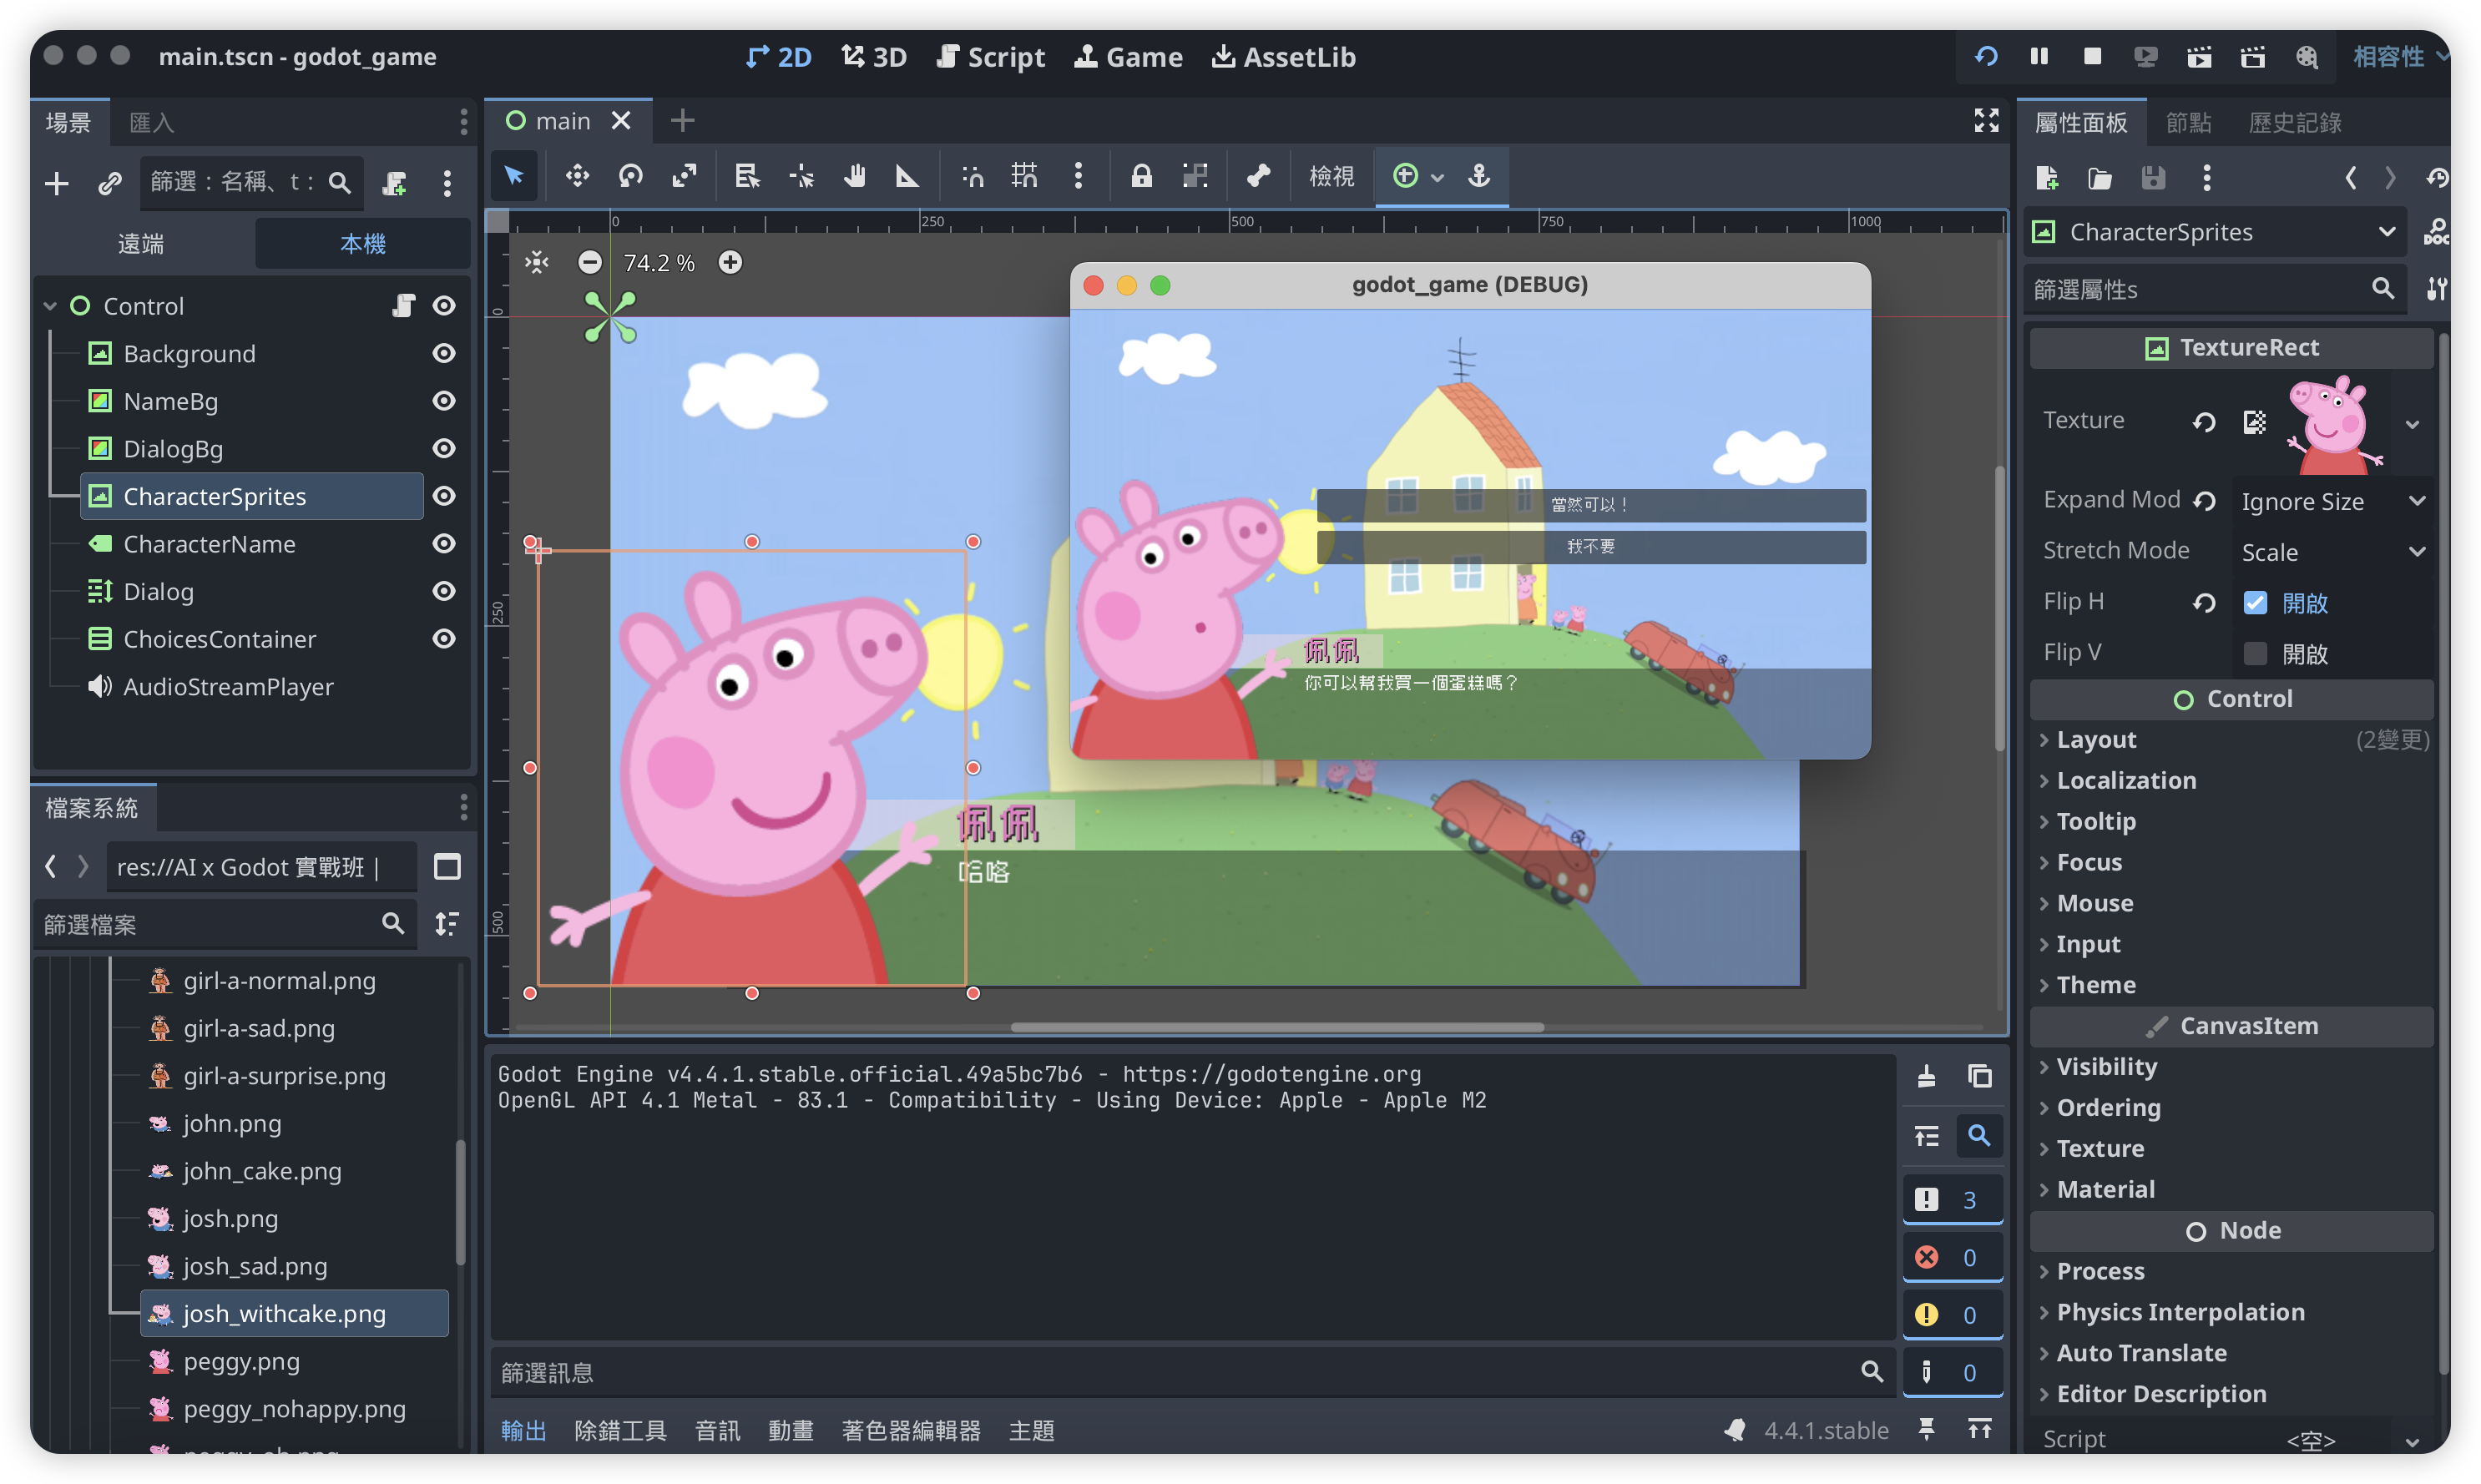Hide the DialogBg node
Viewport: 2481px width, 1484px height.
click(444, 449)
